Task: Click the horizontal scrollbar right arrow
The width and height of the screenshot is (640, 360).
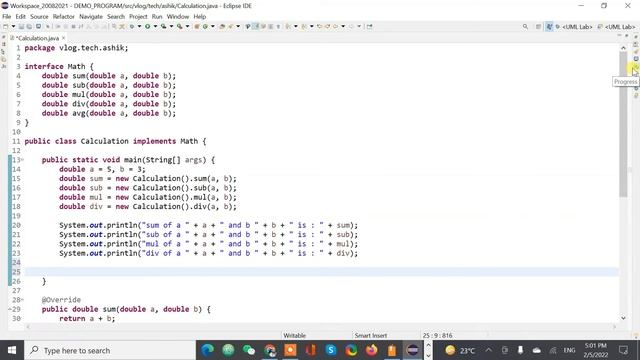Action: 614,327
